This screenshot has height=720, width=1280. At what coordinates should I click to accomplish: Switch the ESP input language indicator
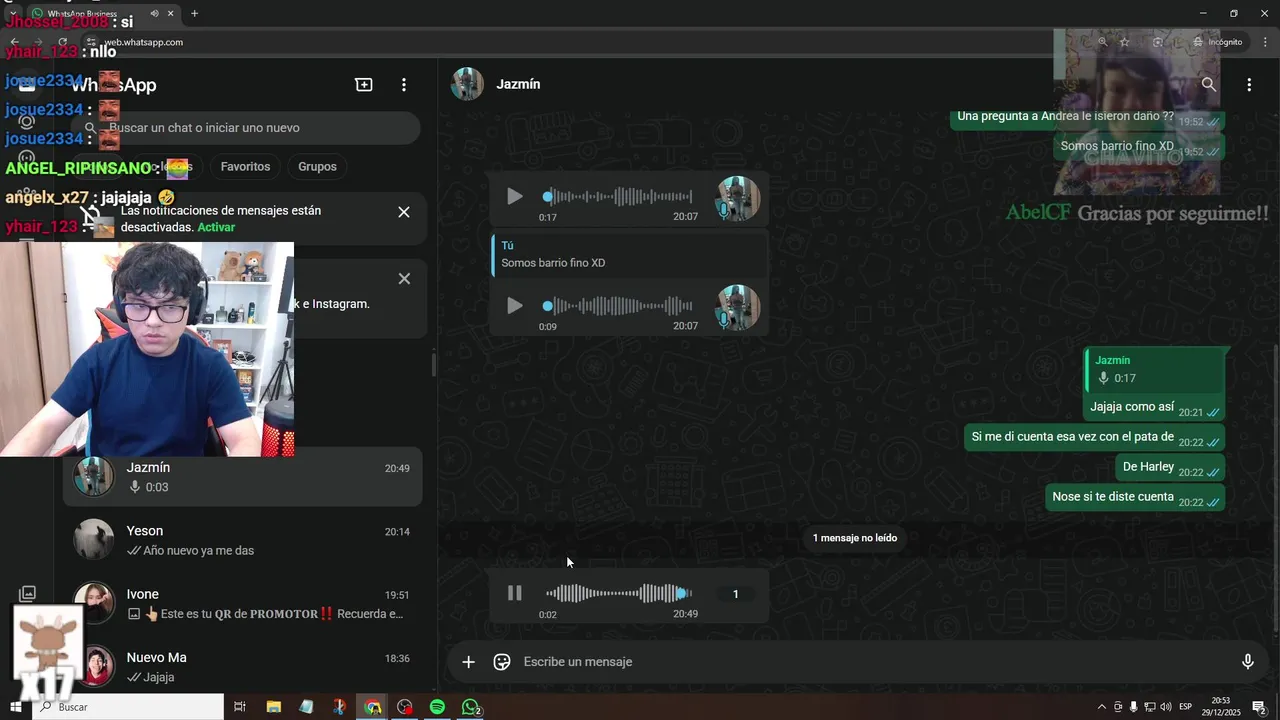click(x=1186, y=707)
